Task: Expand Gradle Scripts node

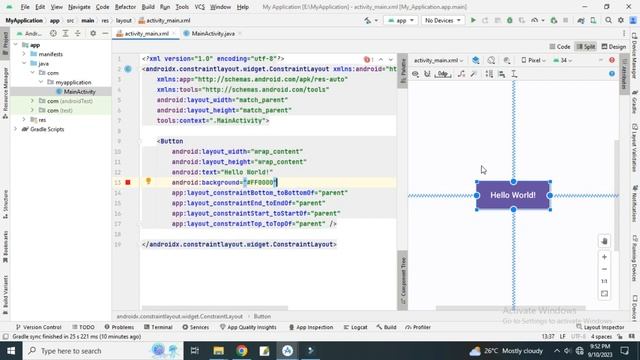Action: [16, 129]
